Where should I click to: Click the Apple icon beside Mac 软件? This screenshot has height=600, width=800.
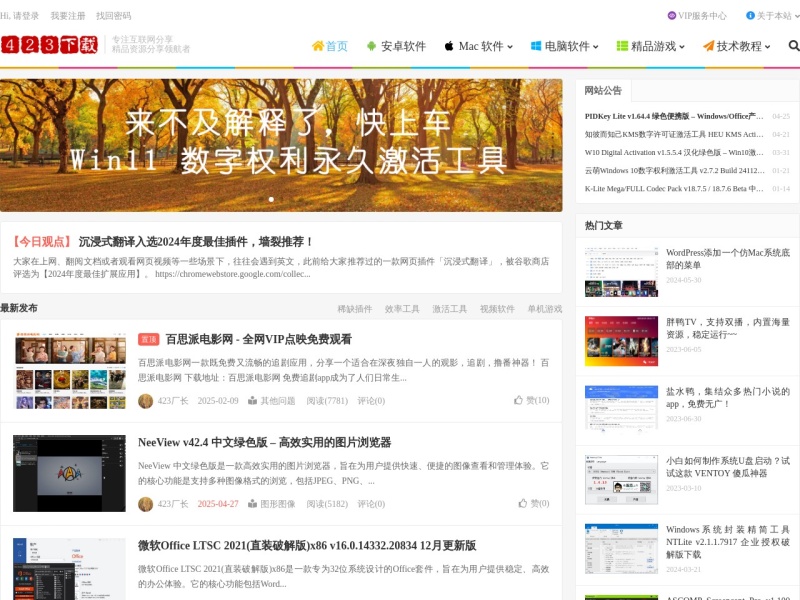449,46
